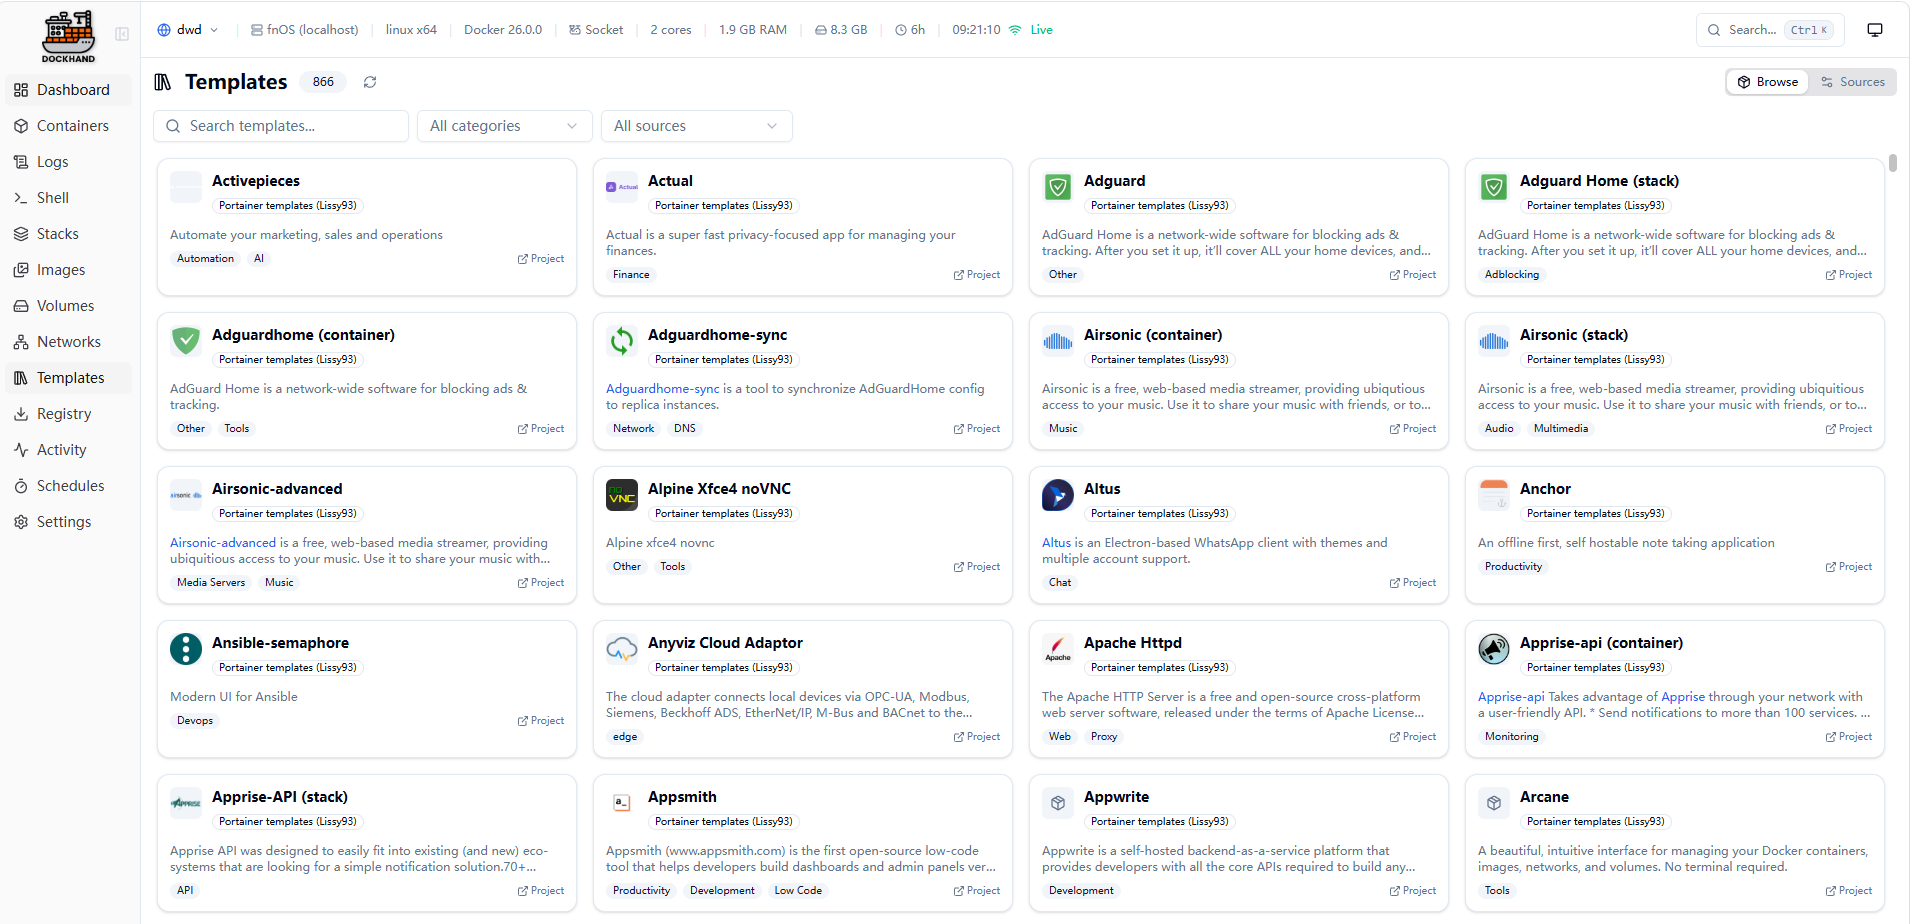This screenshot has height=924, width=1912.
Task: Click the Alpine Xfce4 noVNC icon
Action: tap(622, 495)
